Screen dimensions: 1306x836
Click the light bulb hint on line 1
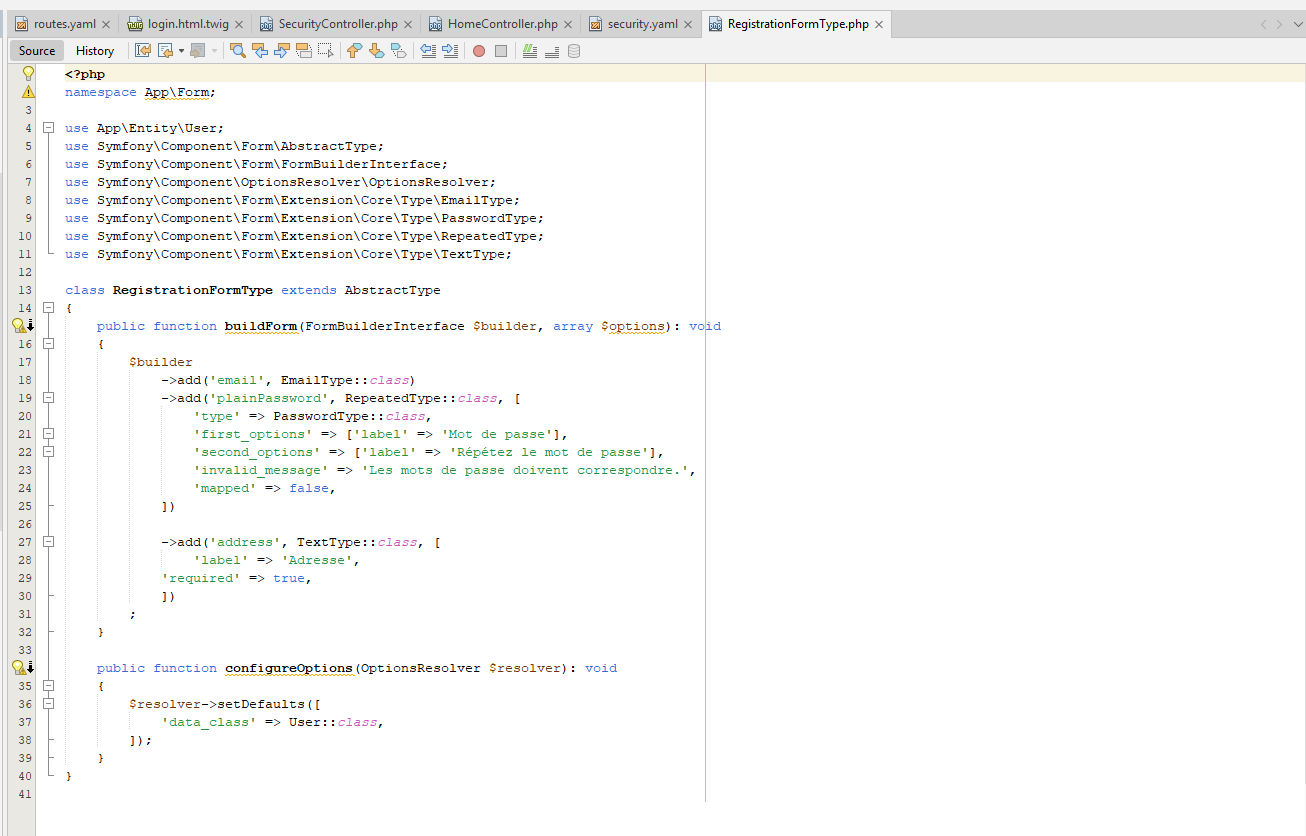(x=28, y=74)
